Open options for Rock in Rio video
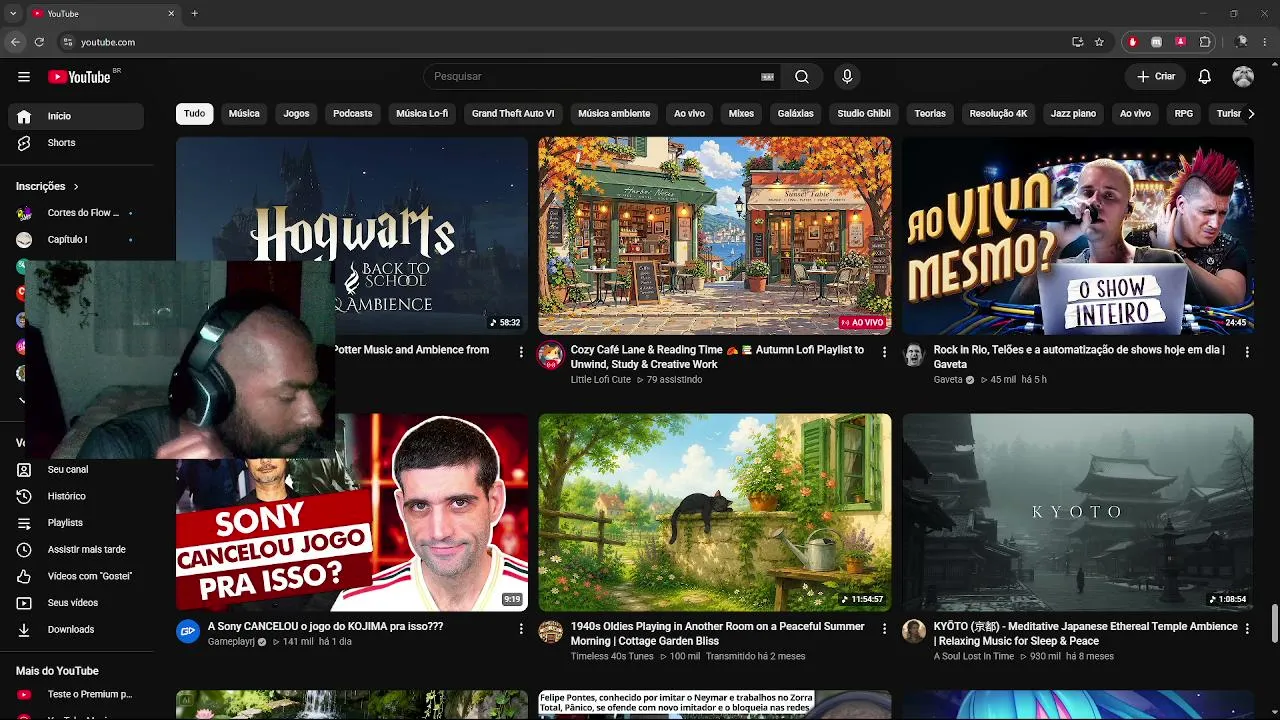Viewport: 1280px width, 720px height. [x=1247, y=352]
